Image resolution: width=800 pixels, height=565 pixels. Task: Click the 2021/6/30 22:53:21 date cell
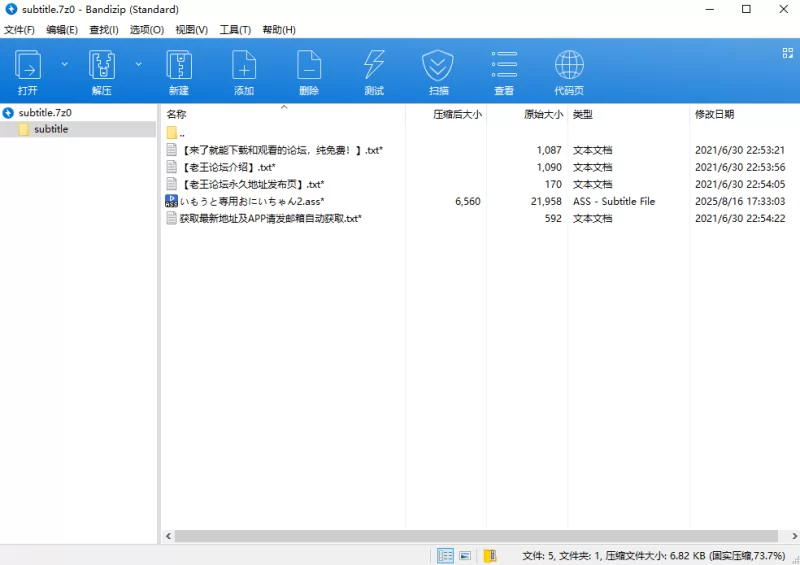740,150
